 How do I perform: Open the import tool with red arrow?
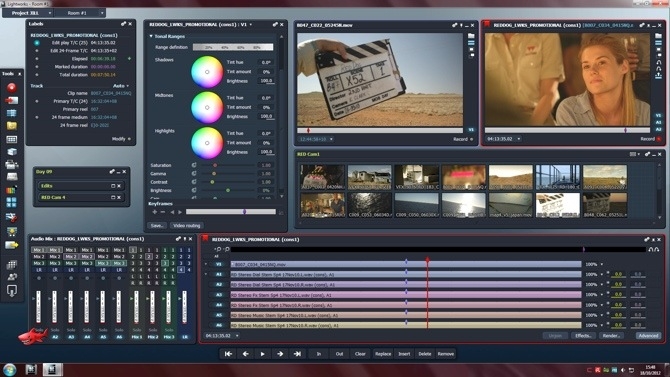coord(12,100)
